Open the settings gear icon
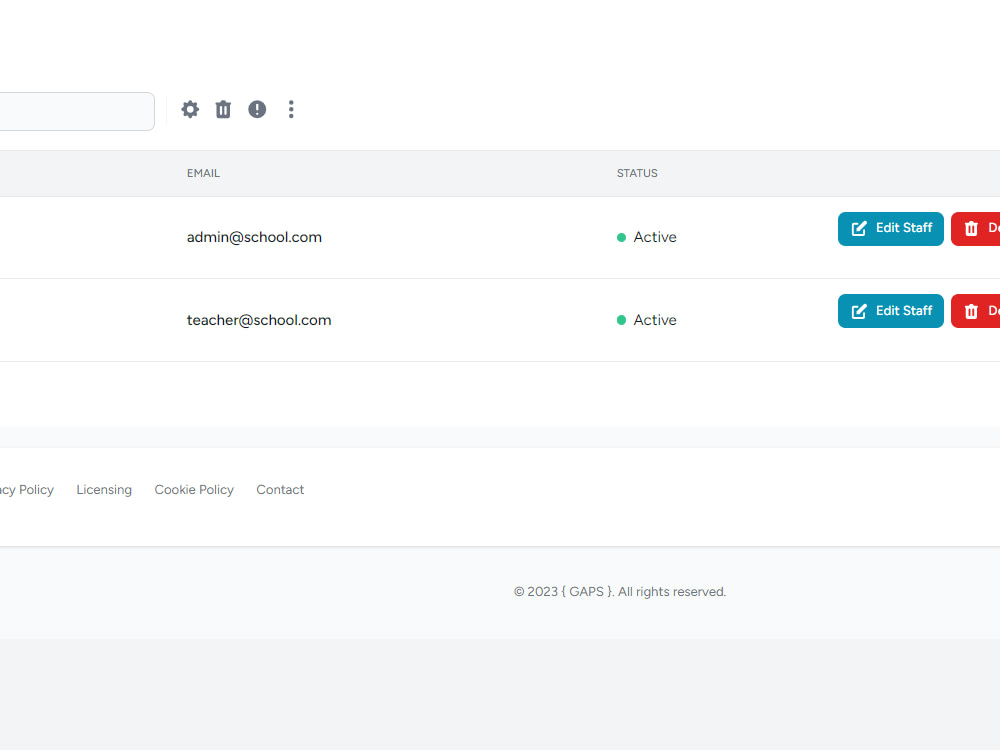Viewport: 1000px width, 750px height. pos(190,109)
